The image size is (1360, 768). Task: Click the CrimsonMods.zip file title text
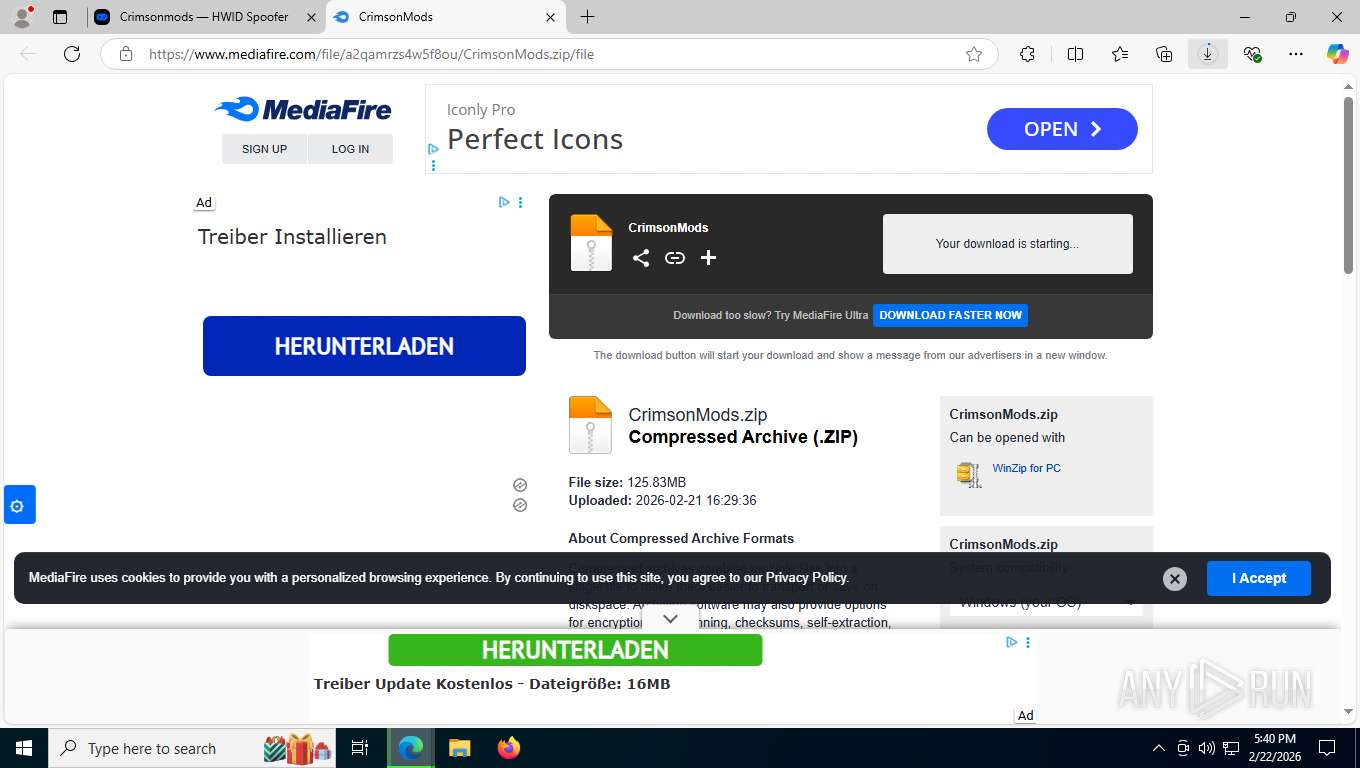698,415
